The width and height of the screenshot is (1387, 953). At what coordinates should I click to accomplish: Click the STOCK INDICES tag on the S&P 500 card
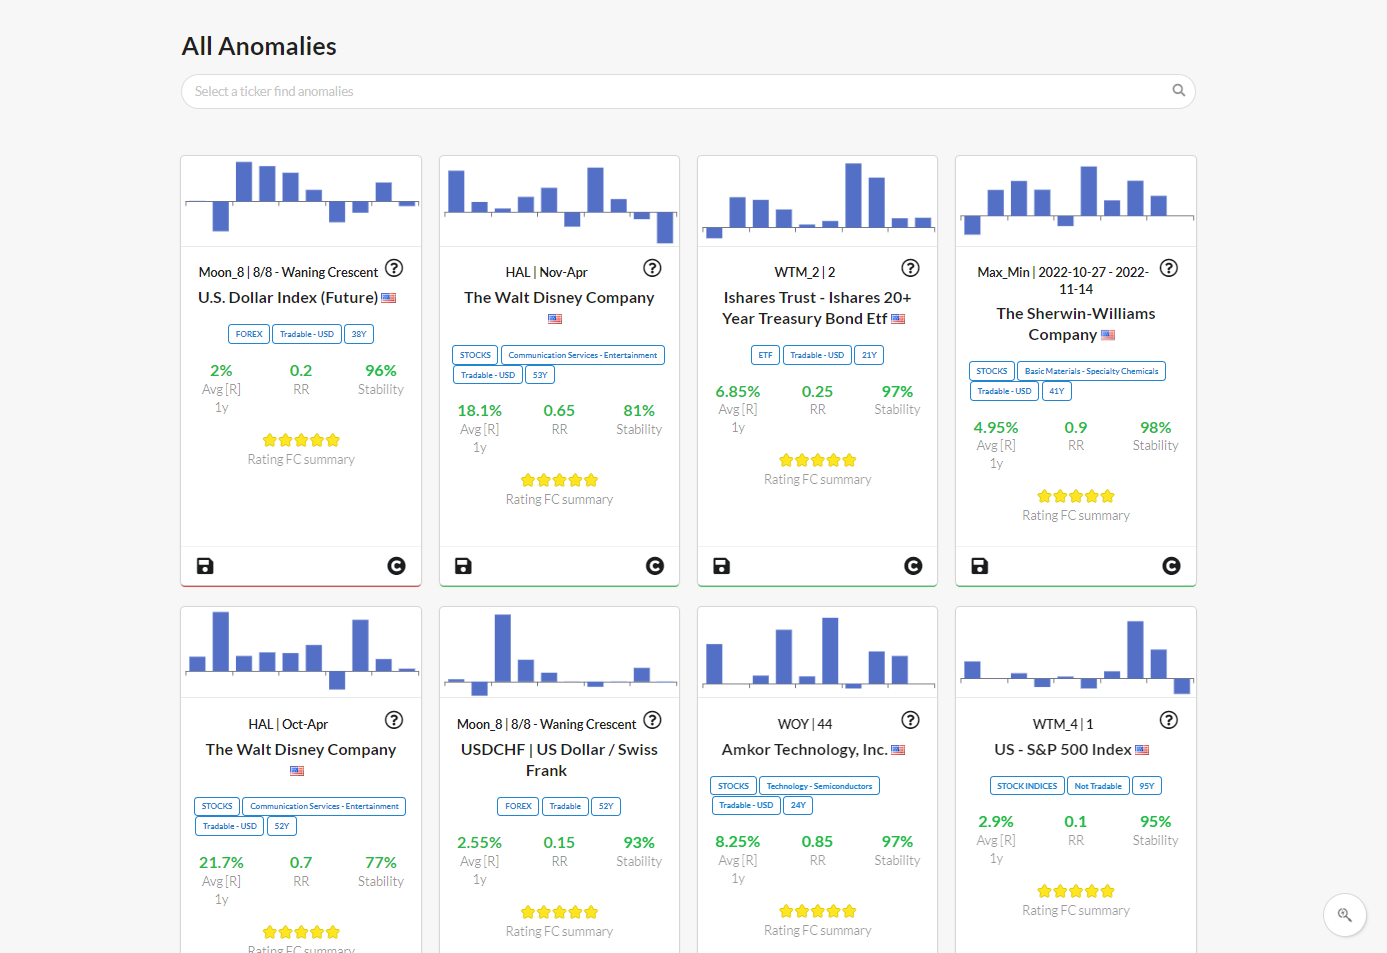point(1027,785)
